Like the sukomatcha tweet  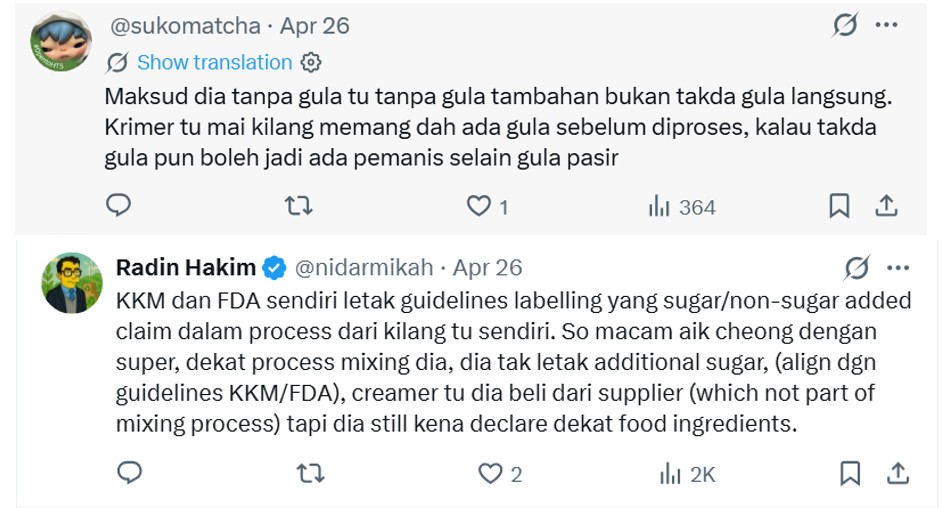479,206
